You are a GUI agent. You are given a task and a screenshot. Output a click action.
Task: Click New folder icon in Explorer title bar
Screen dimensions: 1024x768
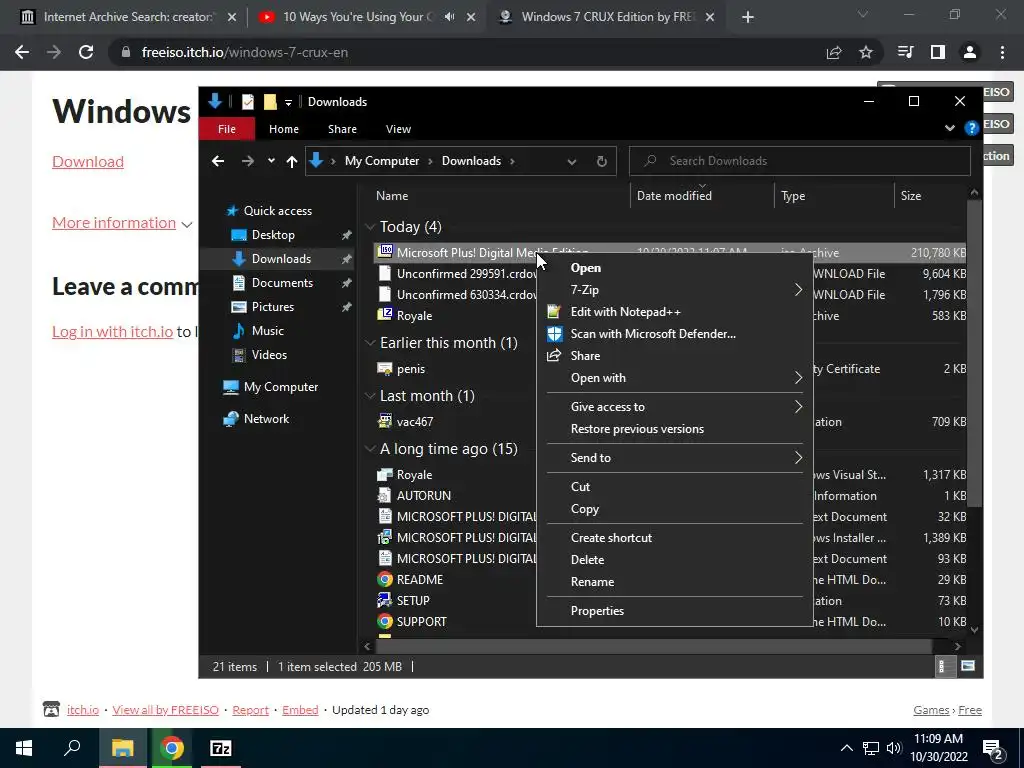pos(270,102)
